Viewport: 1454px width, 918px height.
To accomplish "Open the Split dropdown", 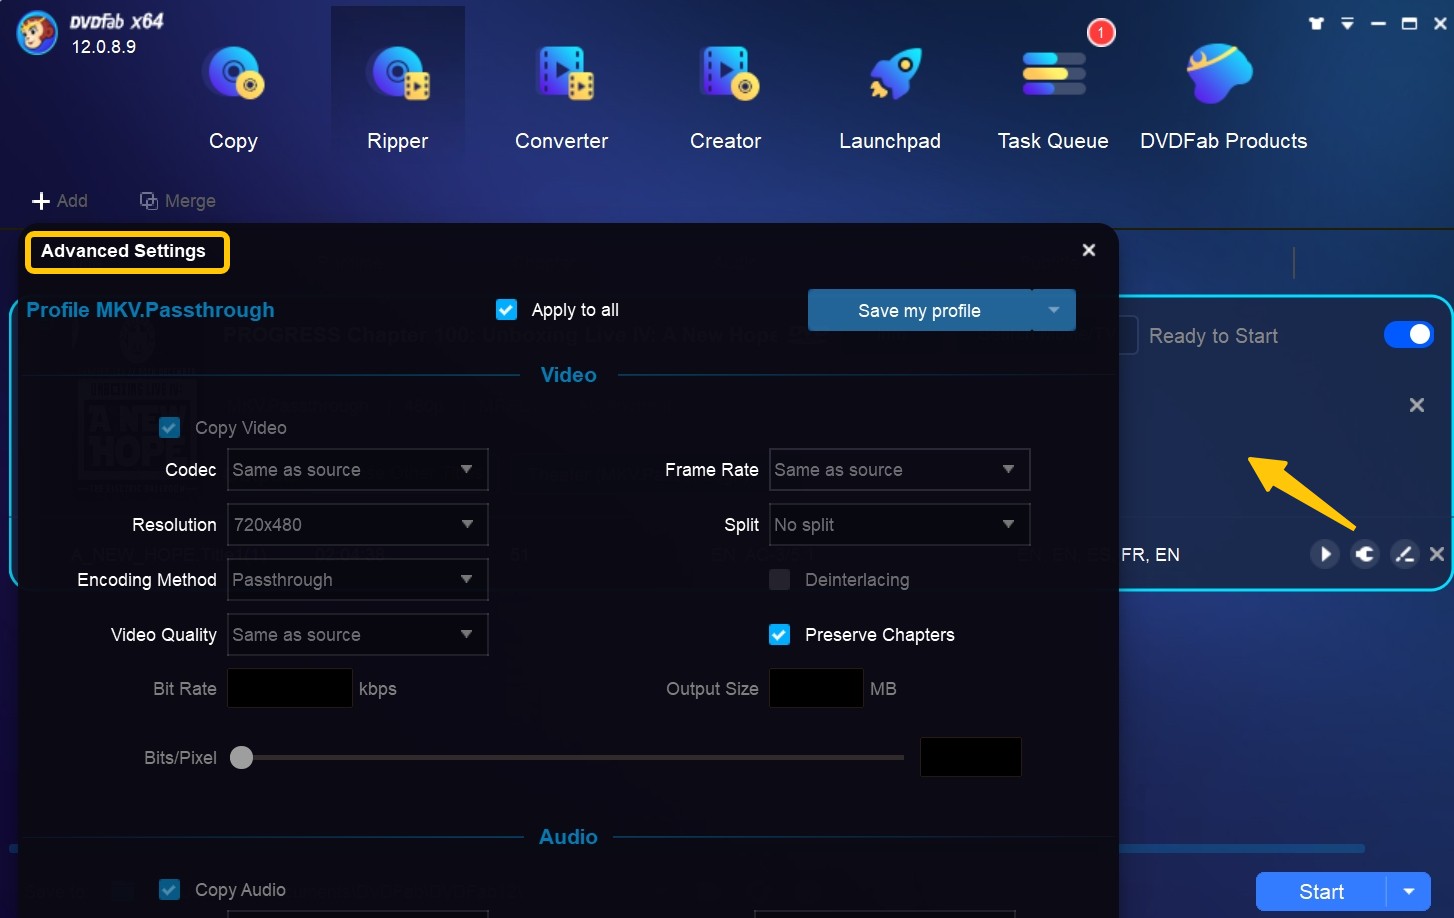I will (x=899, y=525).
